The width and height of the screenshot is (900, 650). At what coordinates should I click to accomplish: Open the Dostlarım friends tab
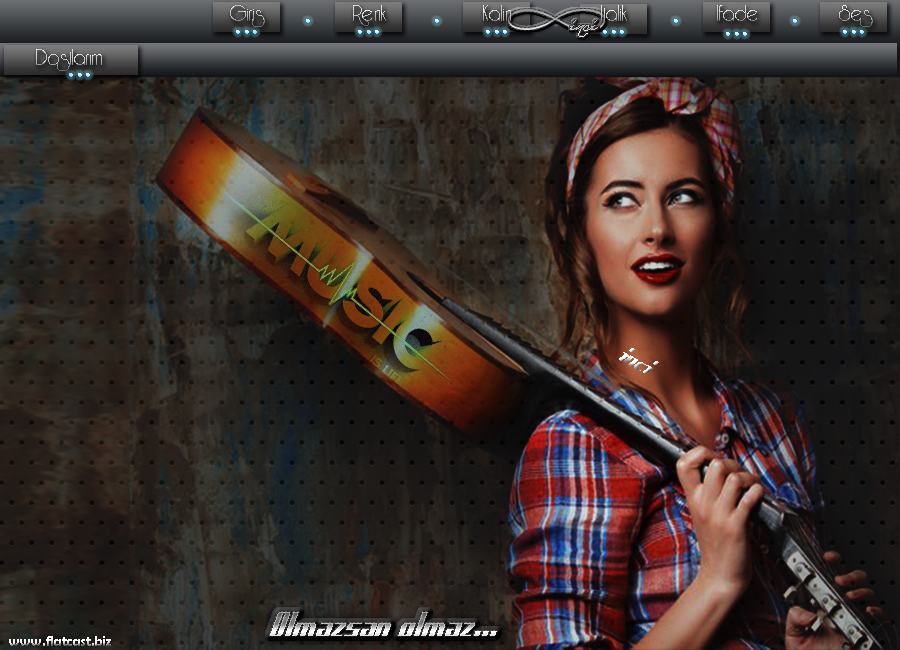point(70,60)
